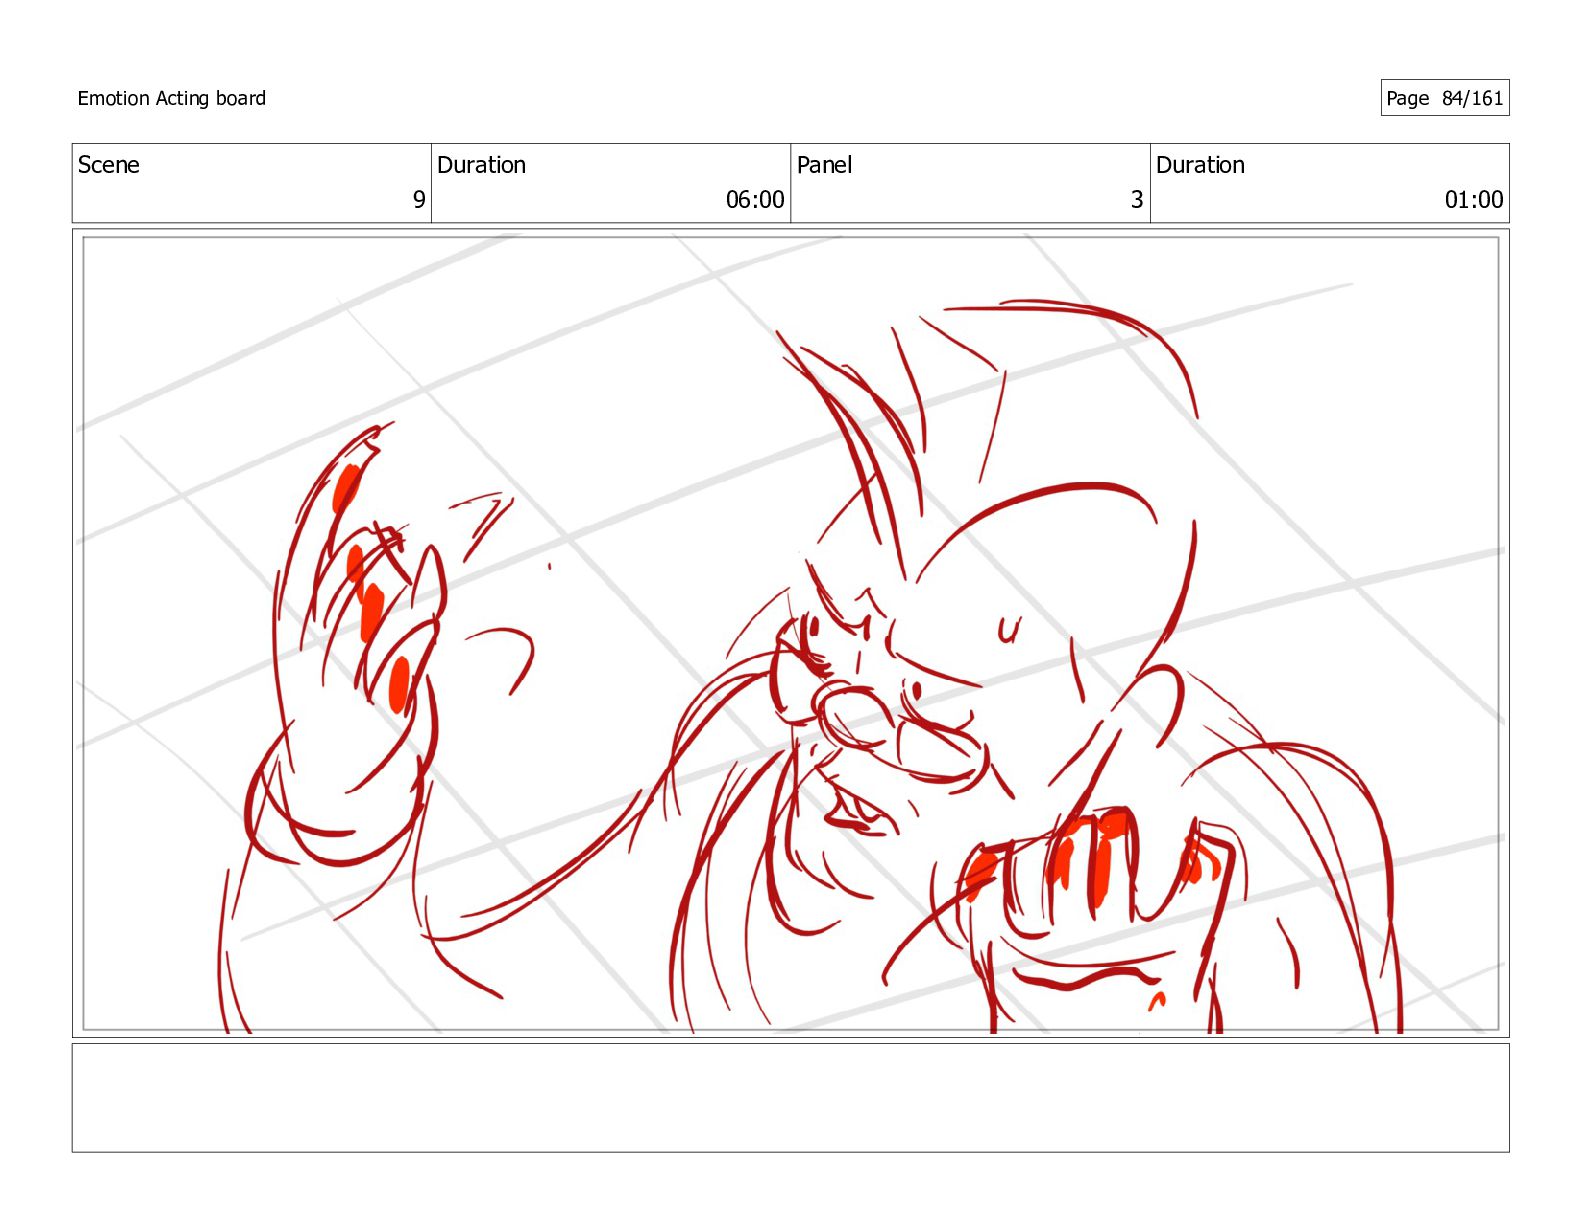Click the 'Emotion Acting board' title text
Image resolution: width=1584 pixels, height=1224 pixels.
[x=172, y=98]
